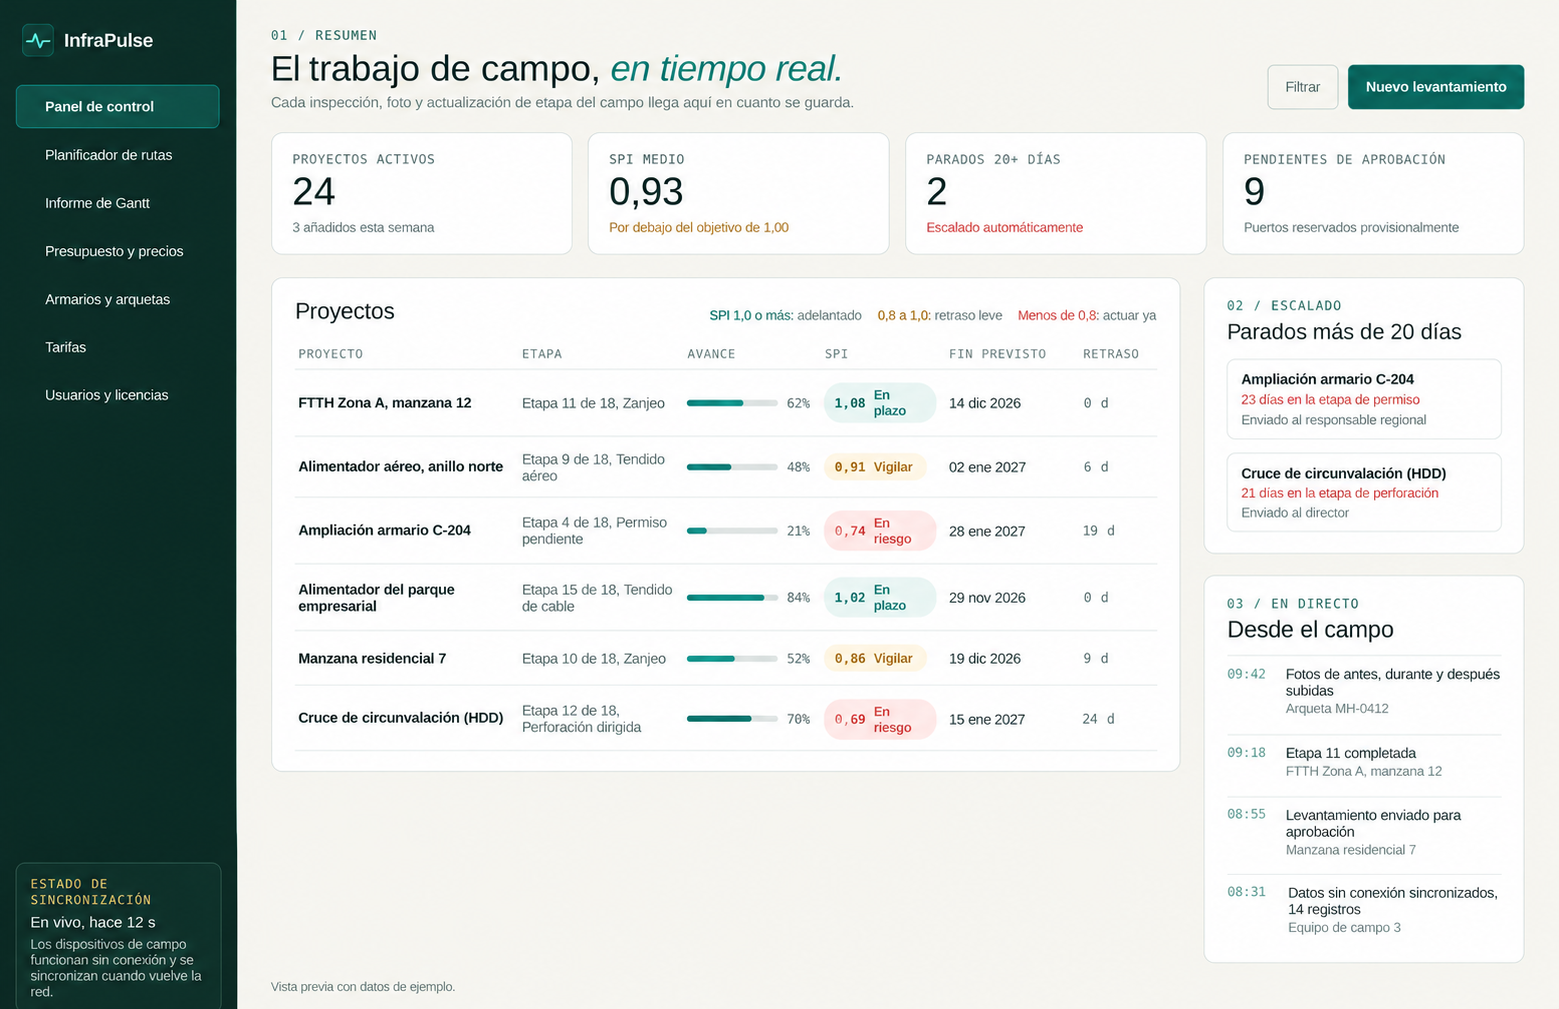Open escalated card Cruce de circunvalación (HDD)
Image resolution: width=1559 pixels, height=1009 pixels.
[x=1364, y=492]
